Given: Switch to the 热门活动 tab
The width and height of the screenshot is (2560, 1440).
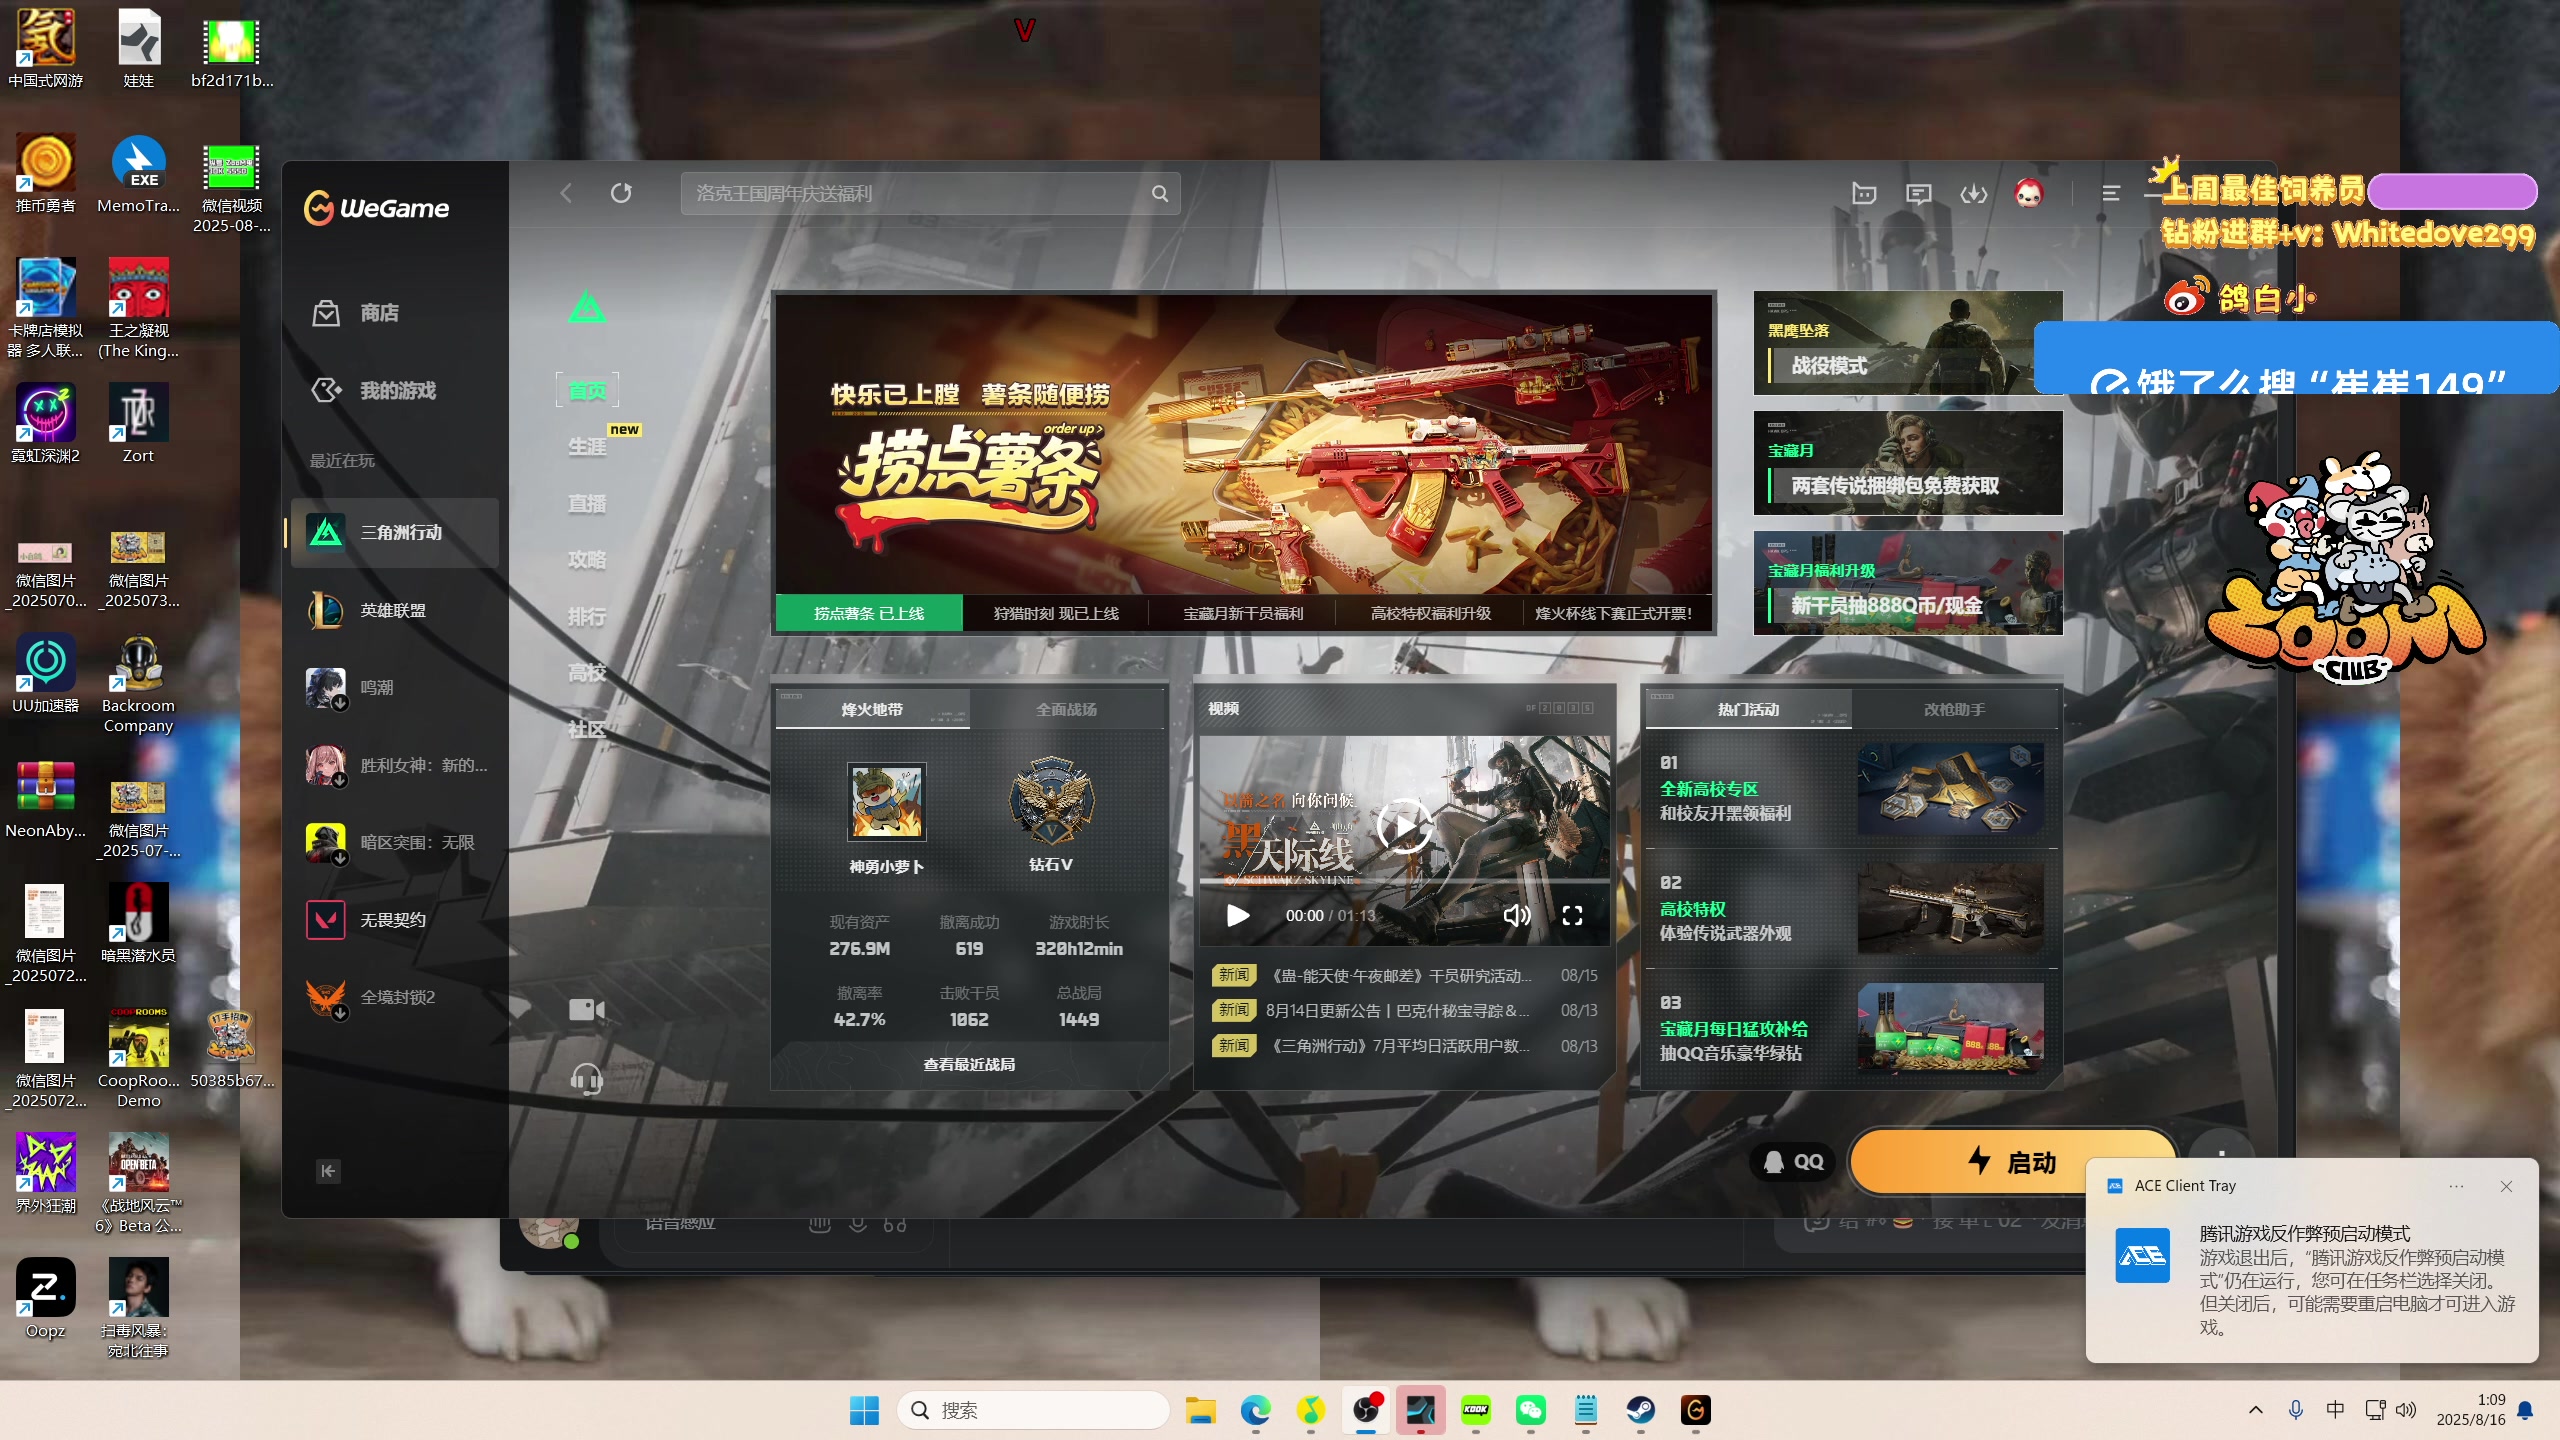Looking at the screenshot, I should (1749, 709).
